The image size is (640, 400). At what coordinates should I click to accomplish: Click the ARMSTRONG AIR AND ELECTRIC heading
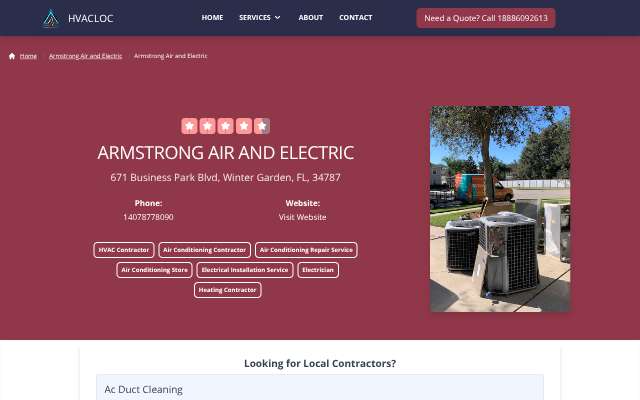[226, 153]
